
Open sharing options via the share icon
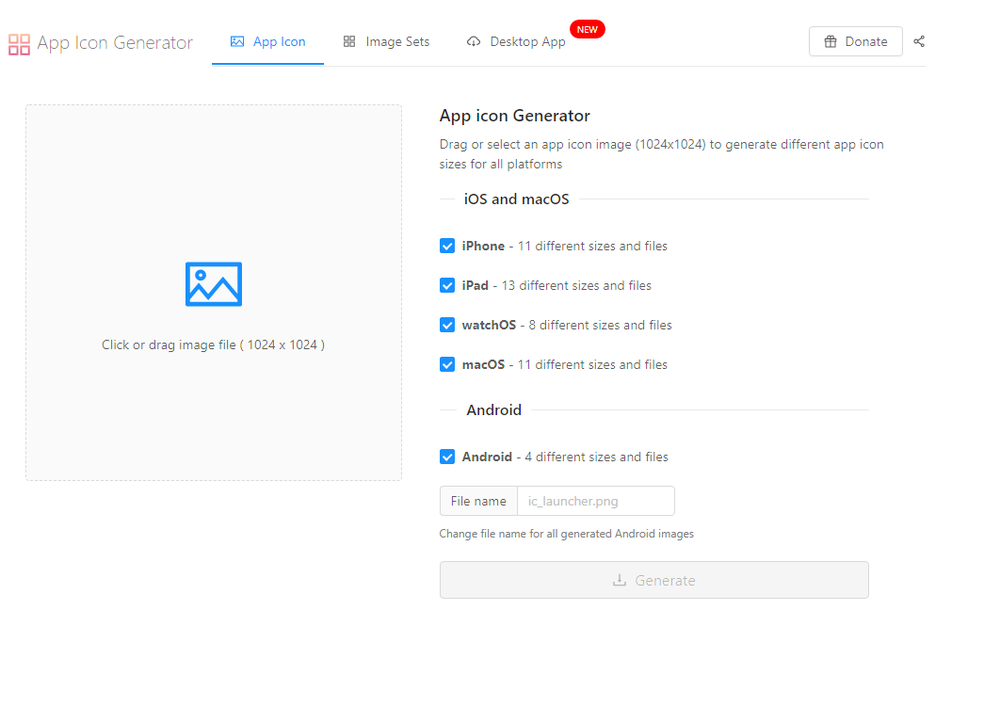[x=919, y=42]
